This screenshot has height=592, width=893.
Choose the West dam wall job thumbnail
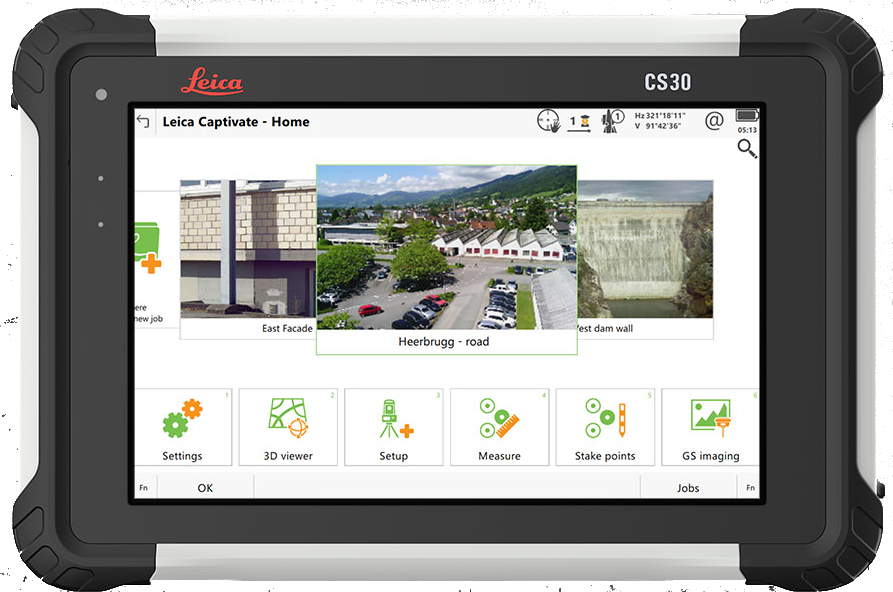645,259
